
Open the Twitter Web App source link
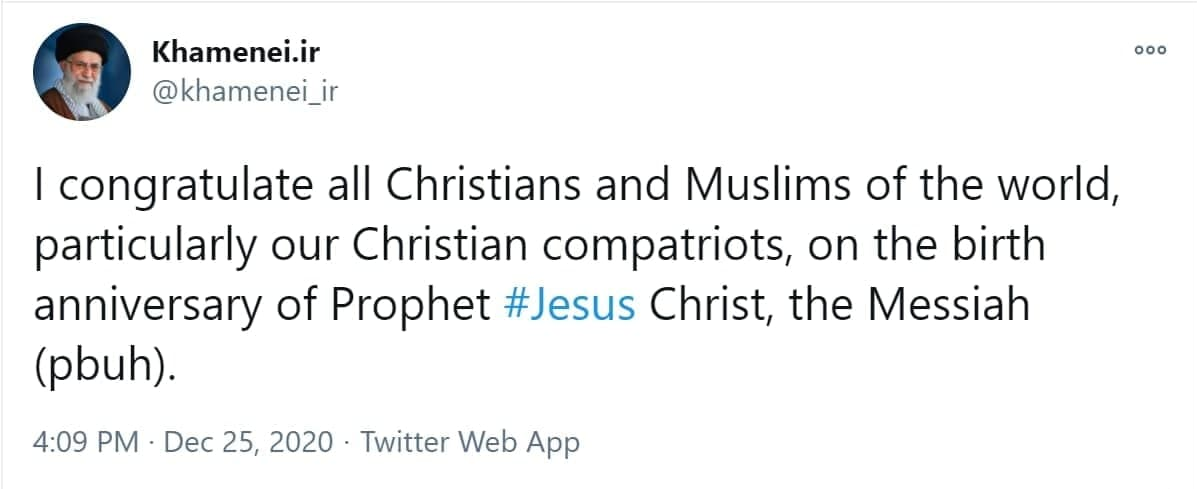[x=470, y=442]
